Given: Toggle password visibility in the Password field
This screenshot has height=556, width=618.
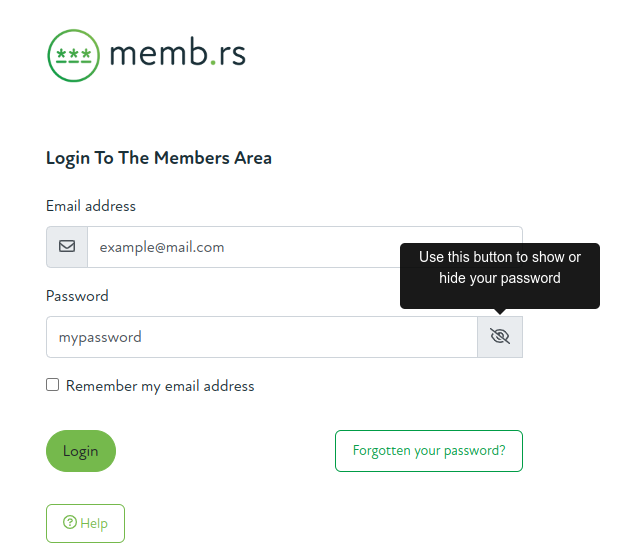Looking at the screenshot, I should (500, 337).
